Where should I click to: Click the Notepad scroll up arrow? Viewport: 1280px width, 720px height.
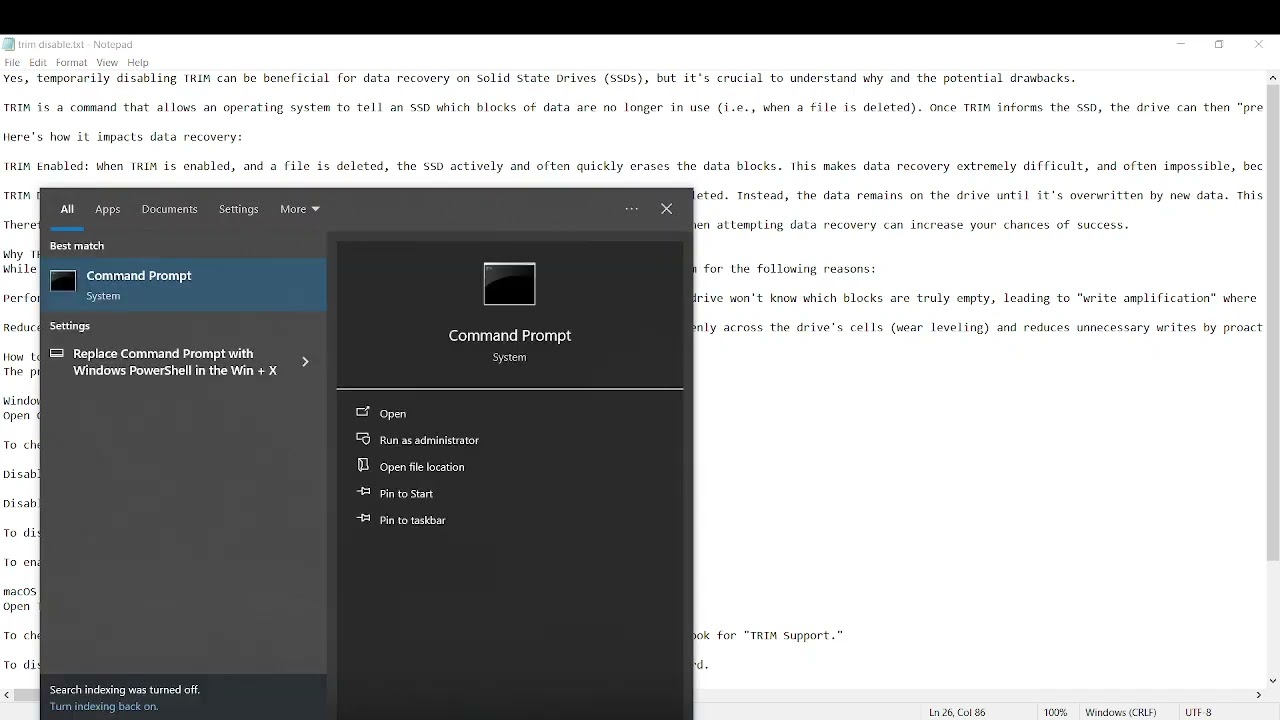(x=1272, y=78)
